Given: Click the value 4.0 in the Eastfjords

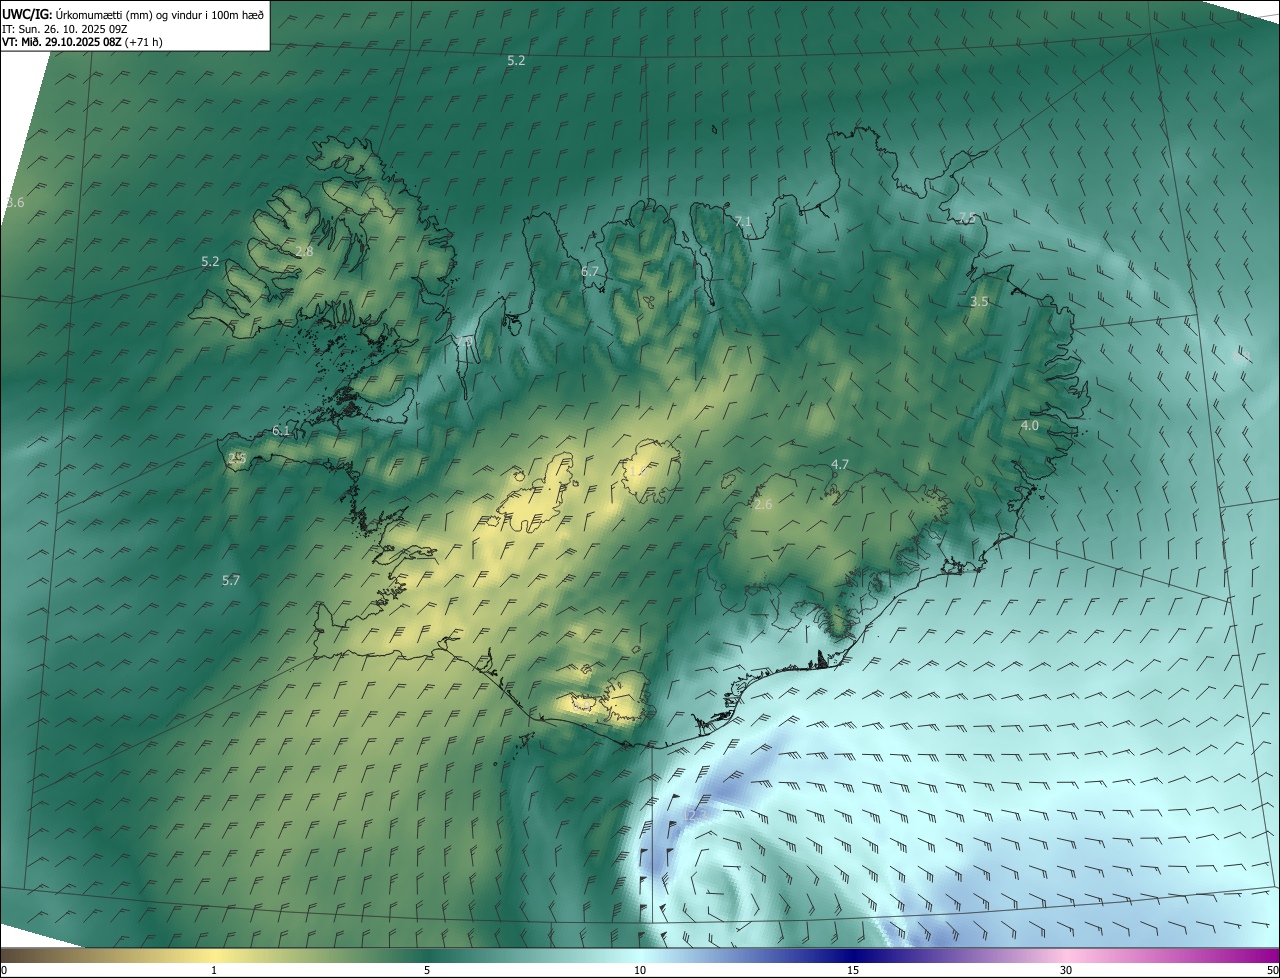Looking at the screenshot, I should (x=1029, y=425).
